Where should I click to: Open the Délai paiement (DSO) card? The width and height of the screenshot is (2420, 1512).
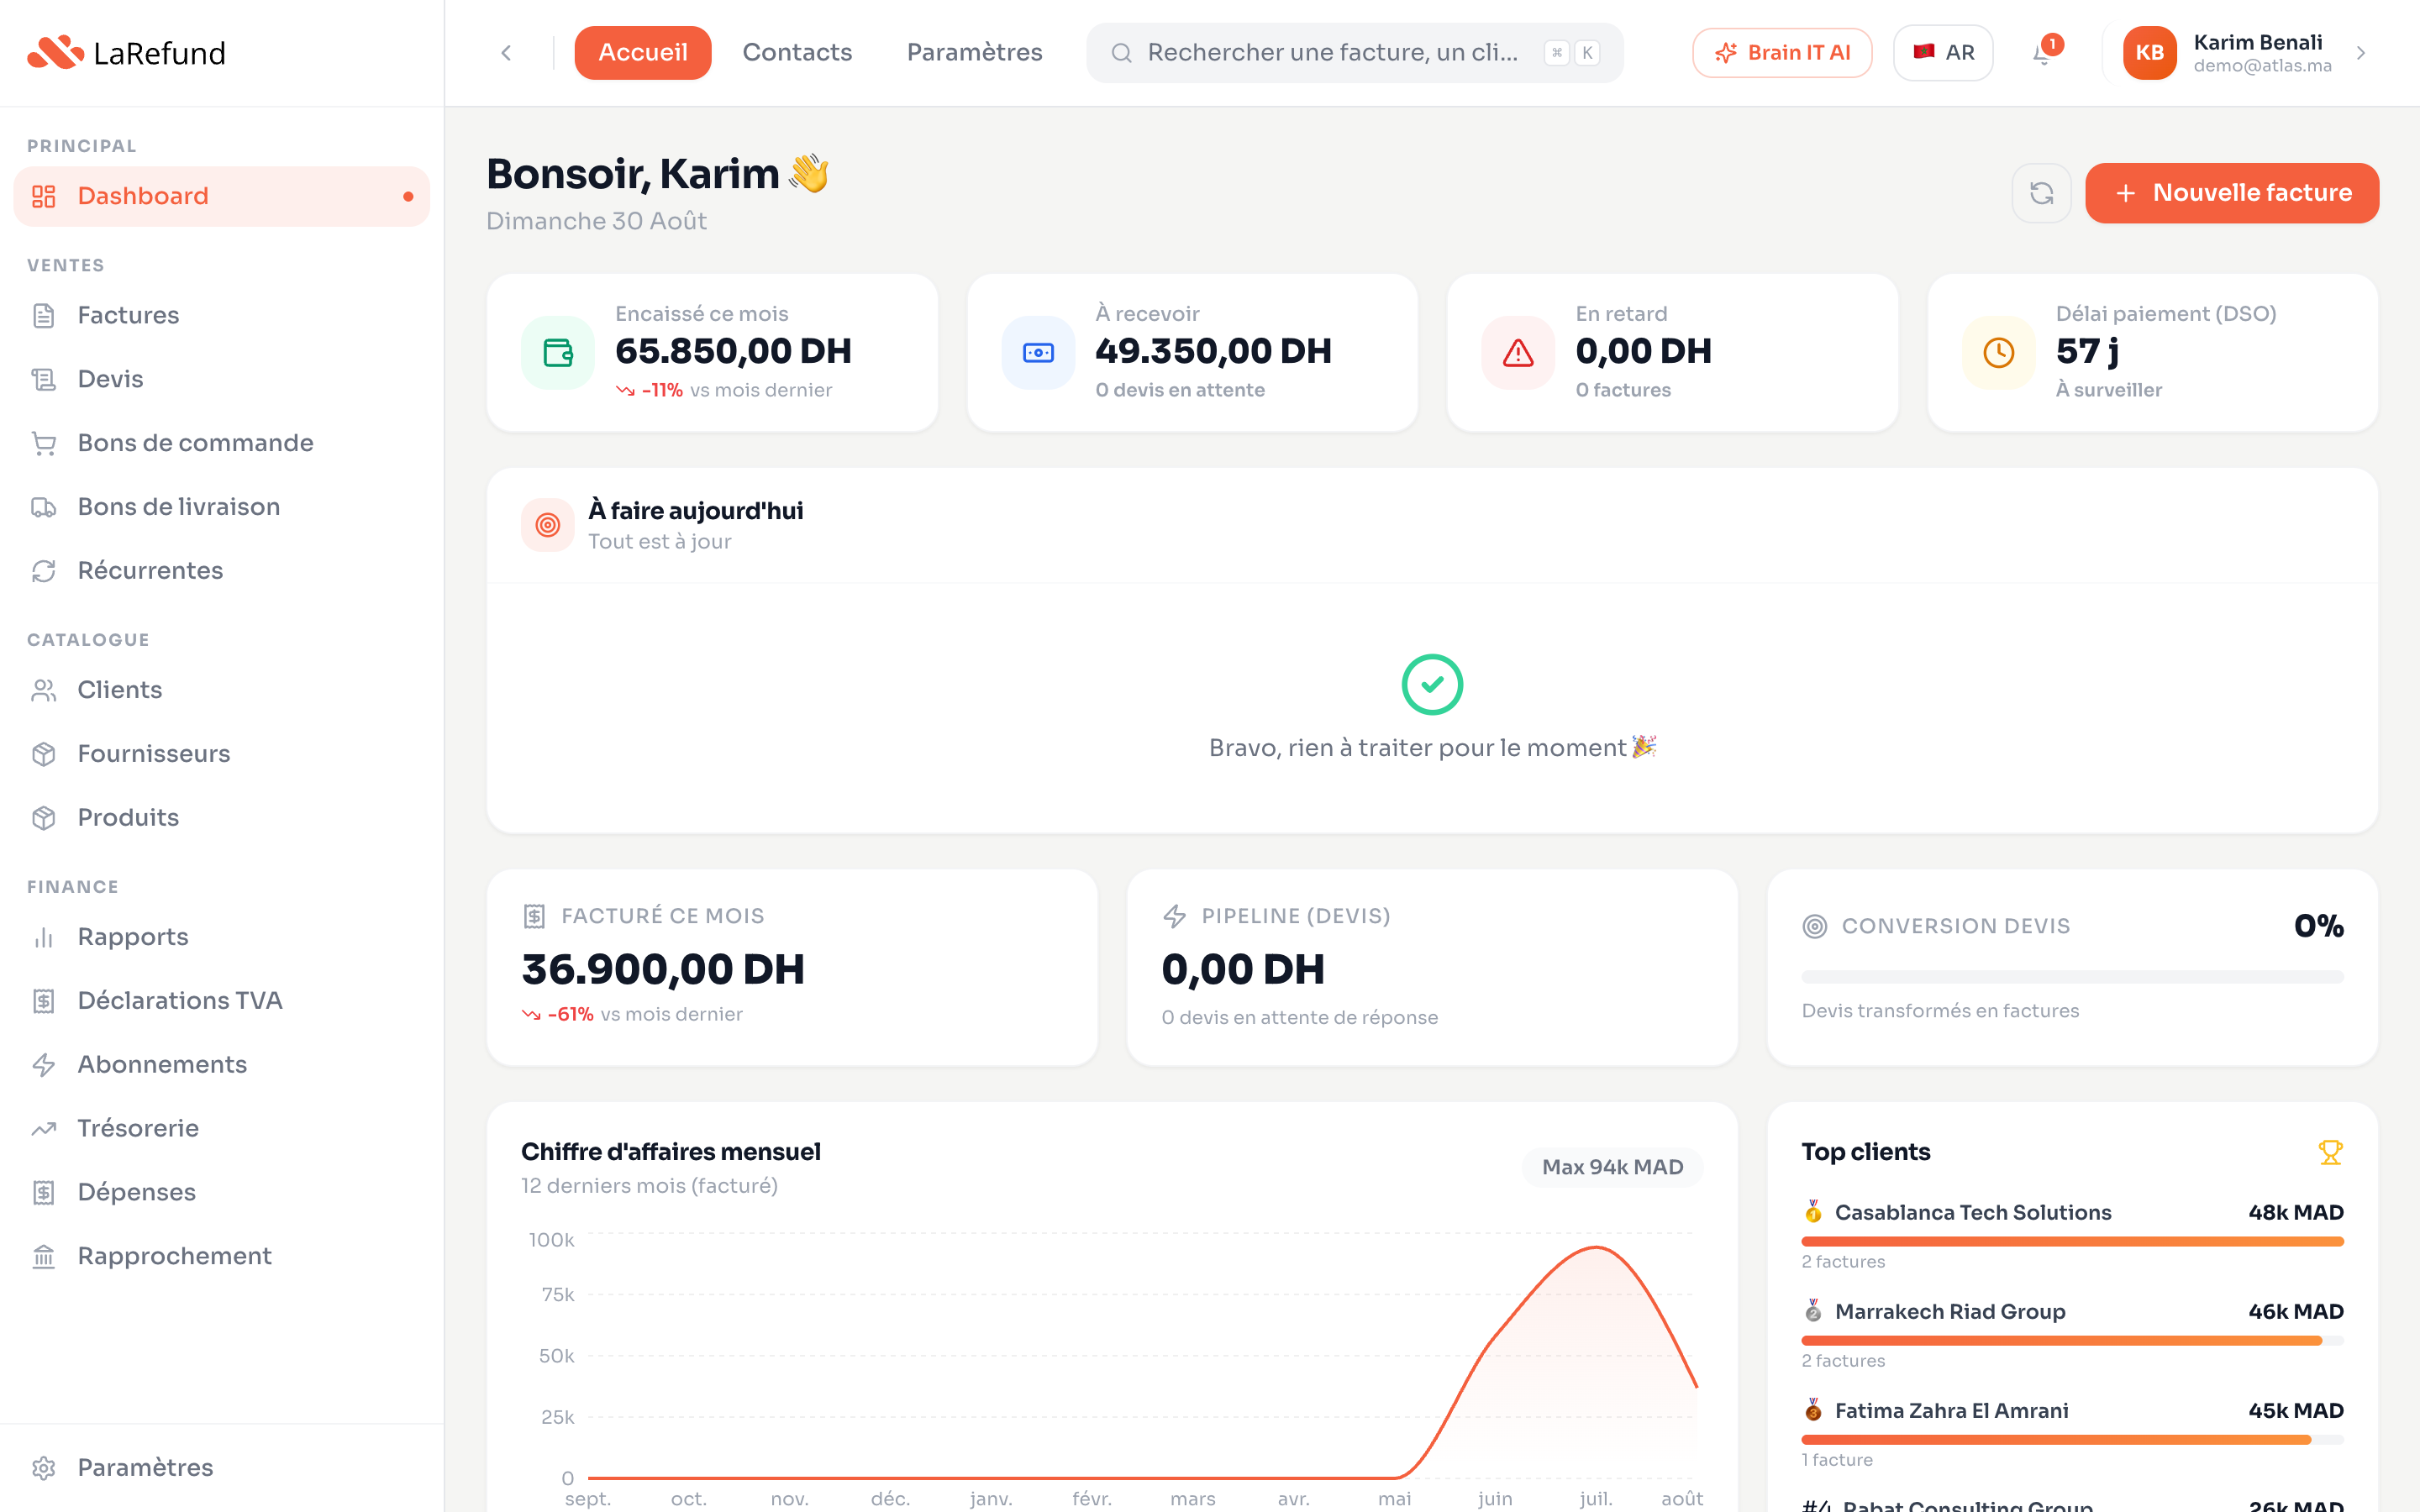point(2152,353)
